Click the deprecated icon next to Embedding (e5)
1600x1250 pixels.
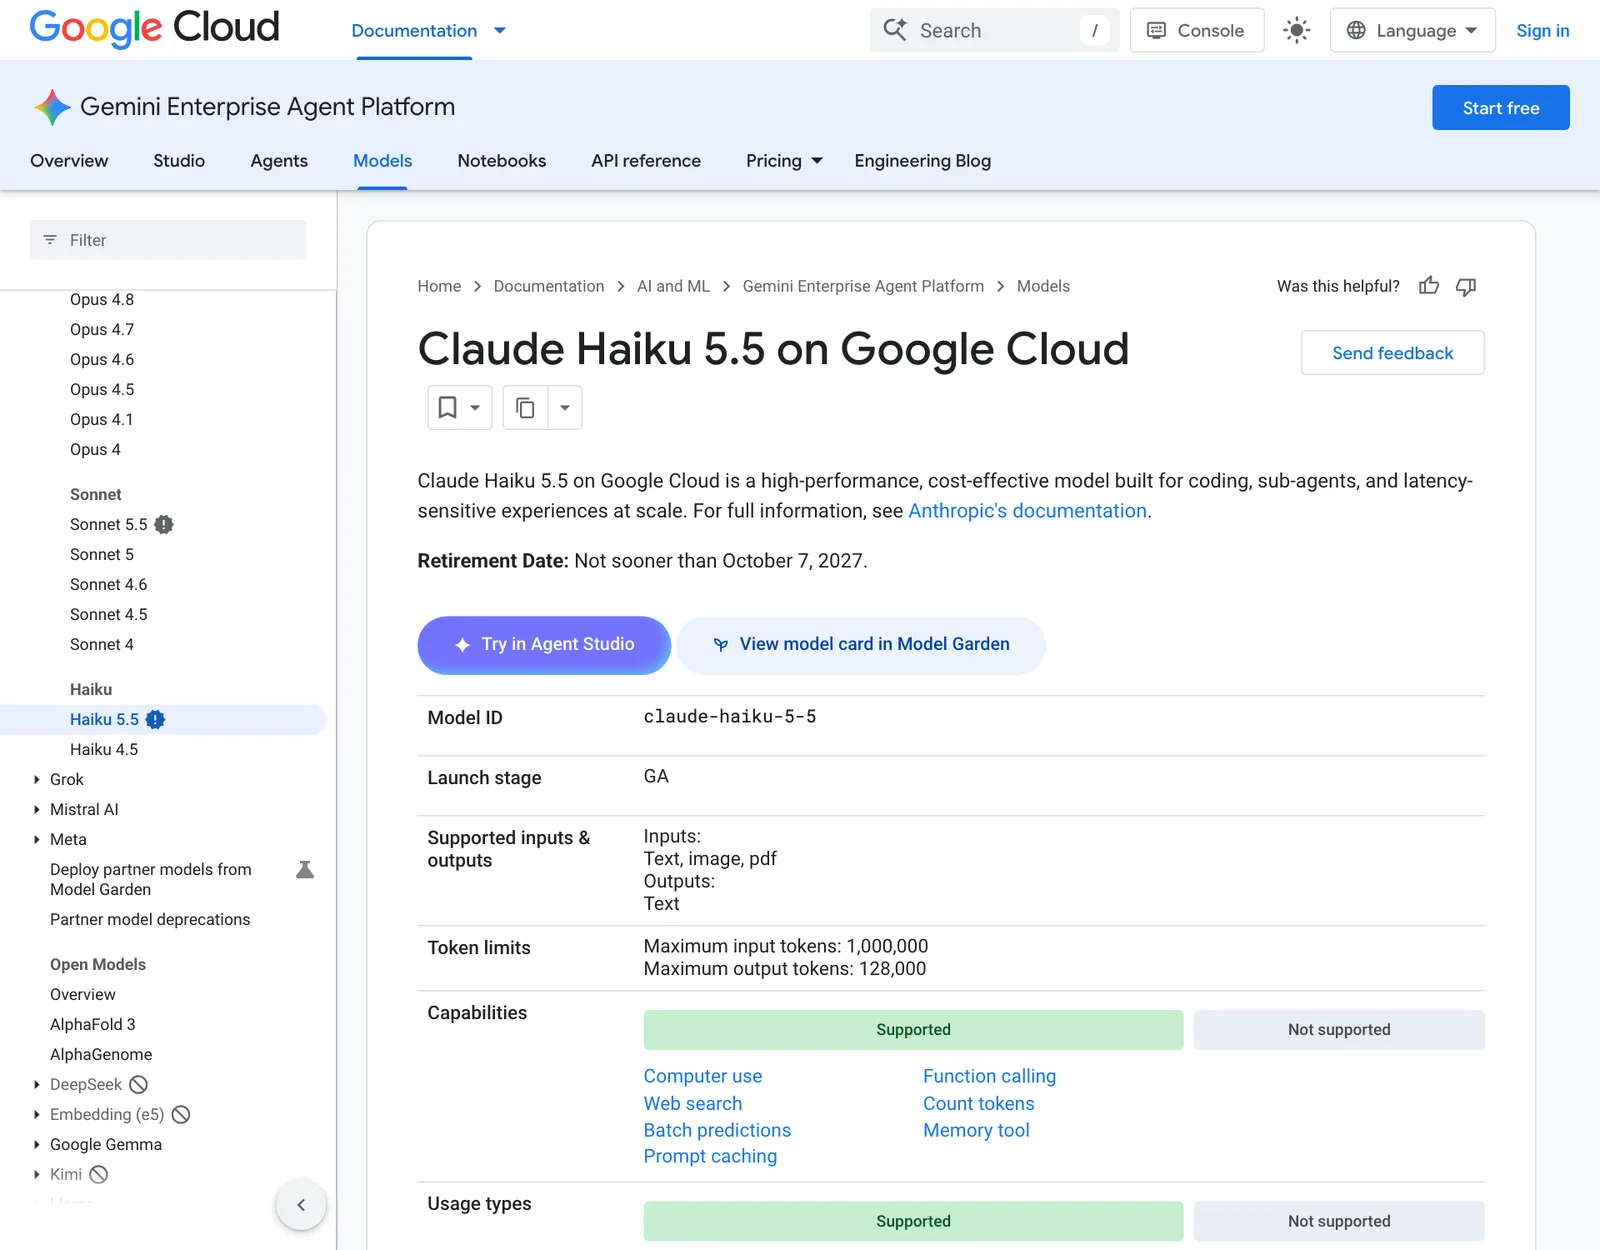181,1114
